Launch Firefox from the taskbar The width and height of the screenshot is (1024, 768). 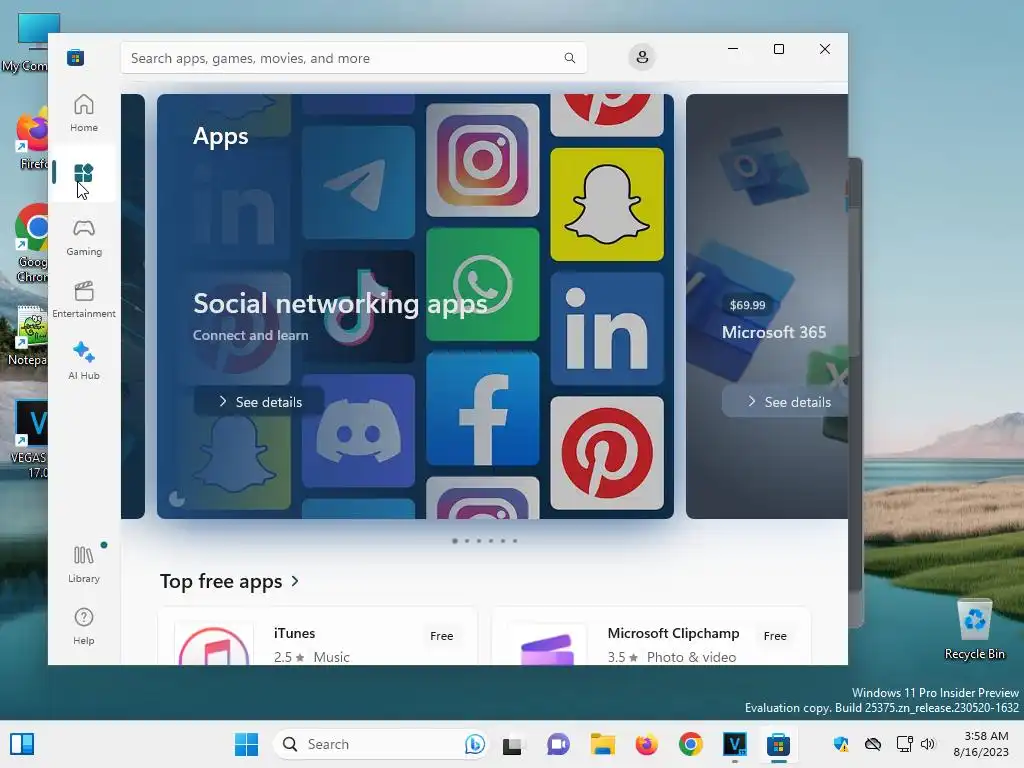point(647,744)
